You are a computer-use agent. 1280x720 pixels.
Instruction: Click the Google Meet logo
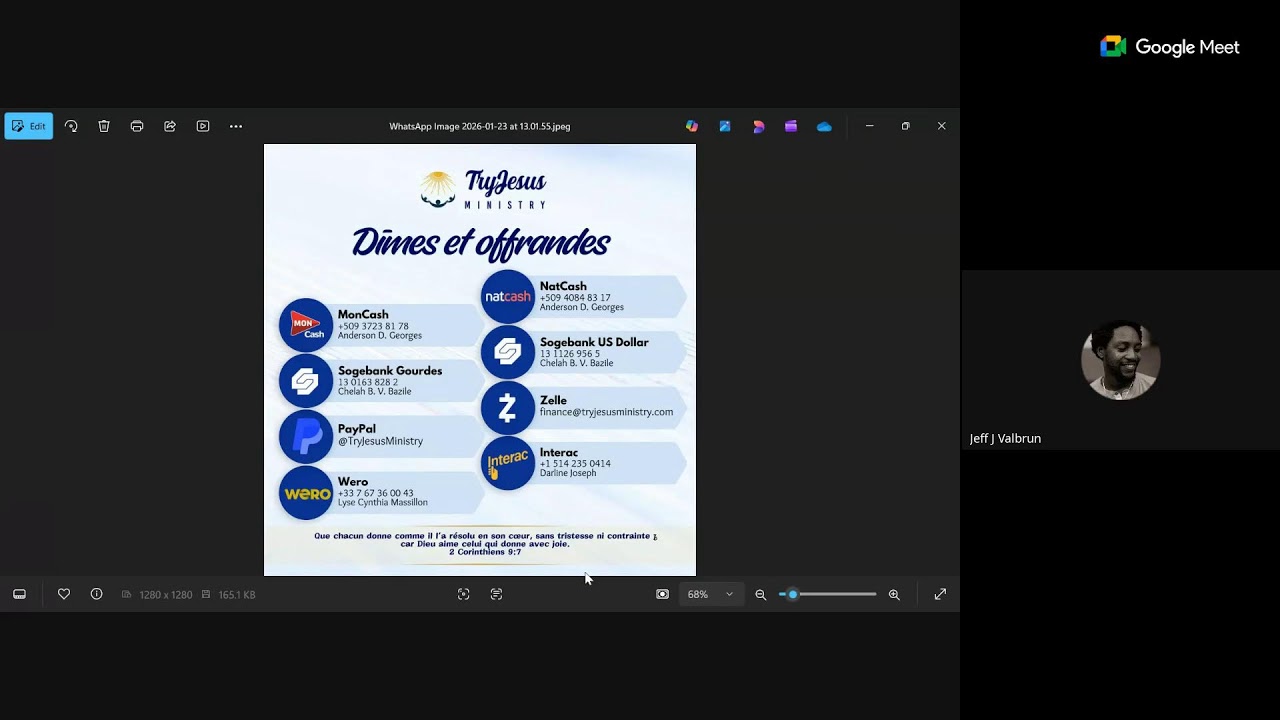[1170, 47]
